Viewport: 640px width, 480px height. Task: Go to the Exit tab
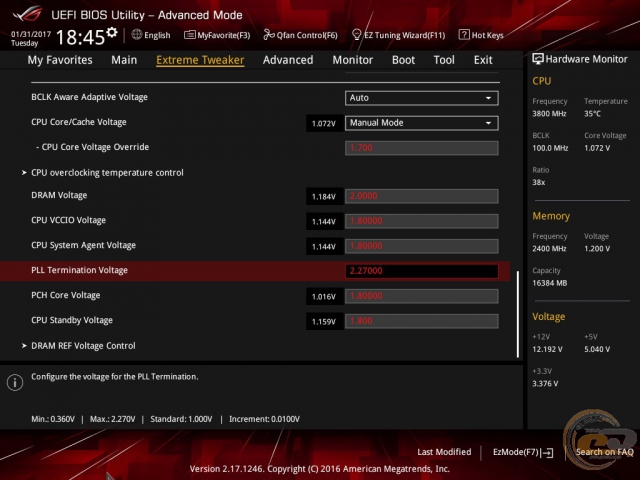tap(483, 60)
